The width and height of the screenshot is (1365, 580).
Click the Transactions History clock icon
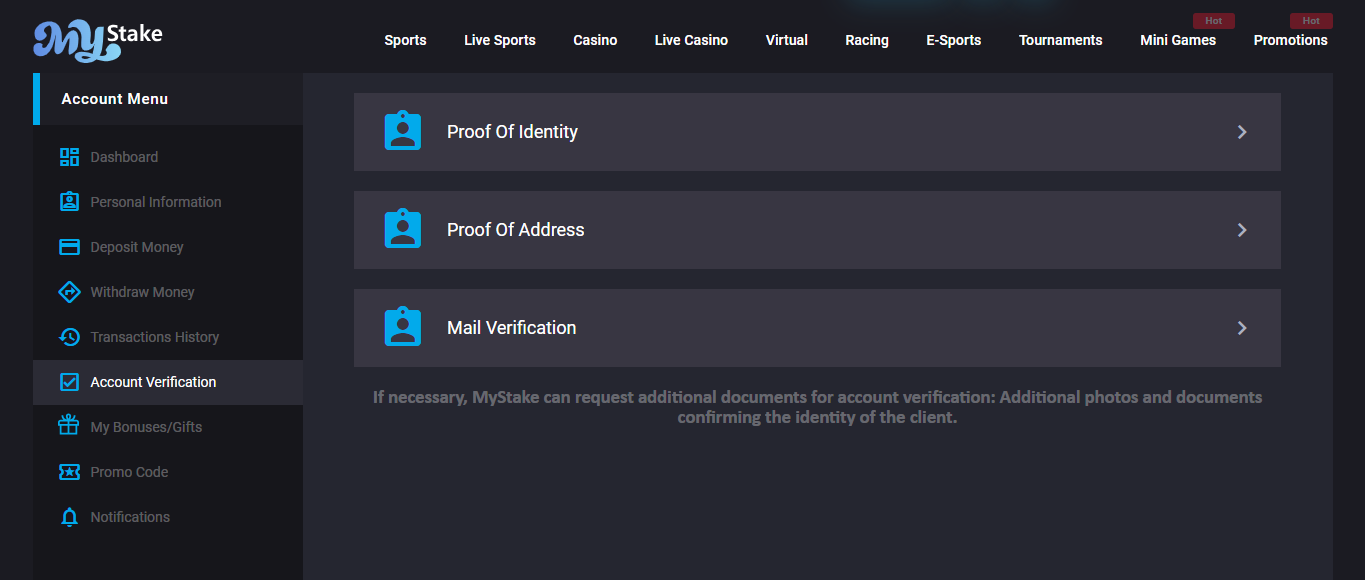(x=69, y=337)
